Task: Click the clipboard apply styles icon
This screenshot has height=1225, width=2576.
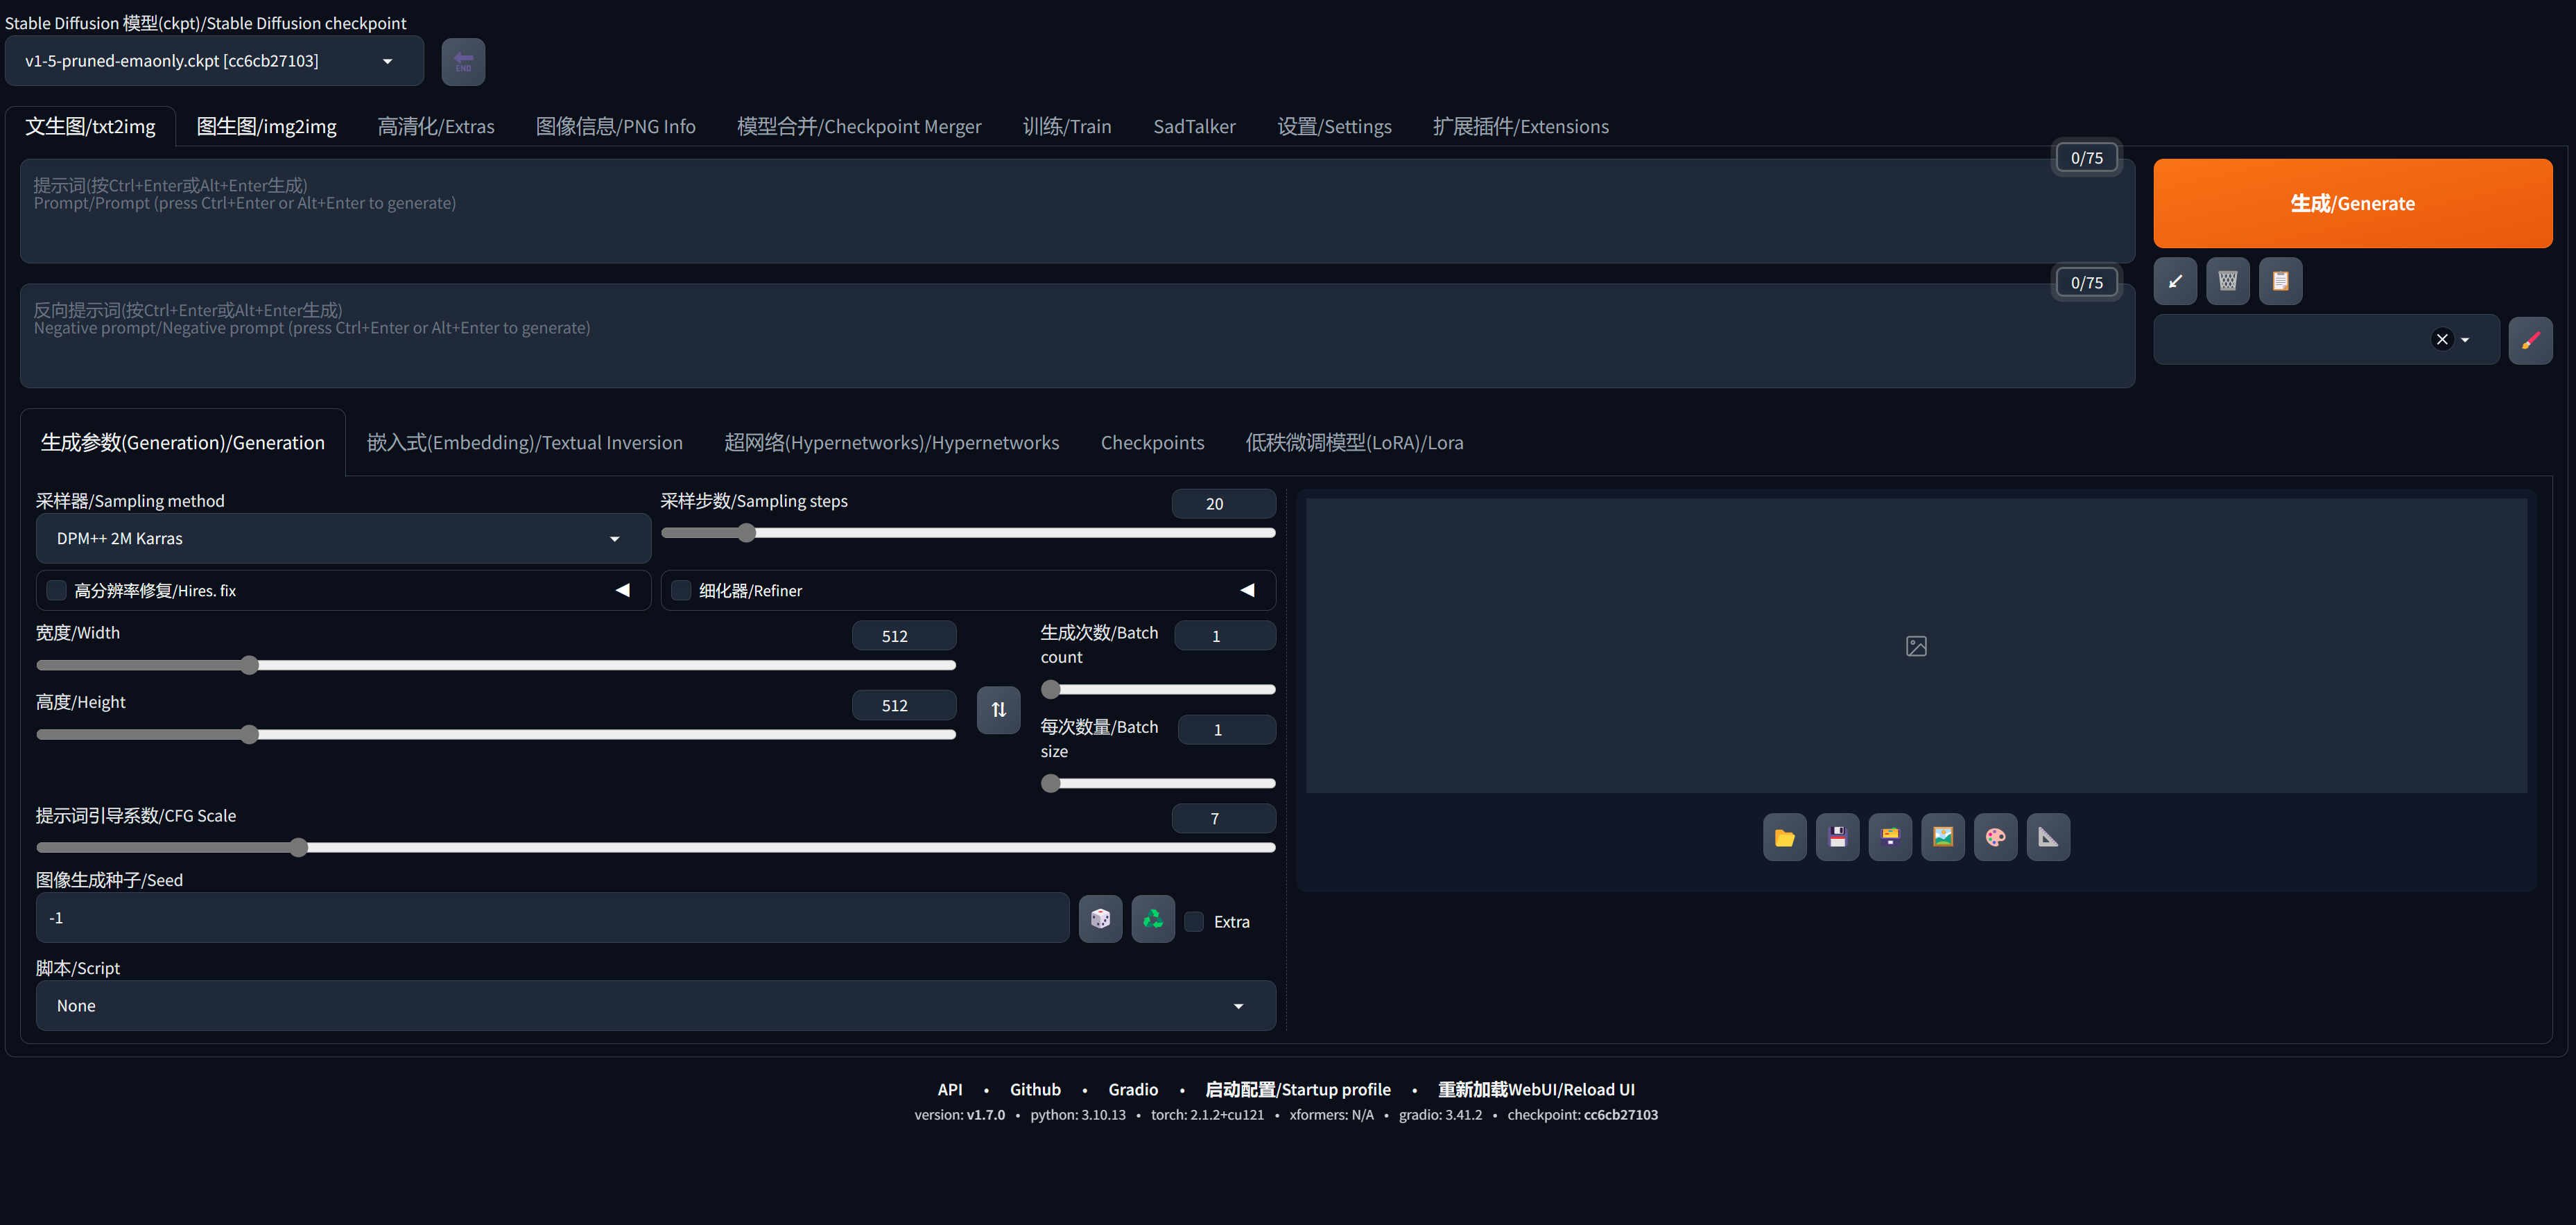Action: click(2280, 281)
